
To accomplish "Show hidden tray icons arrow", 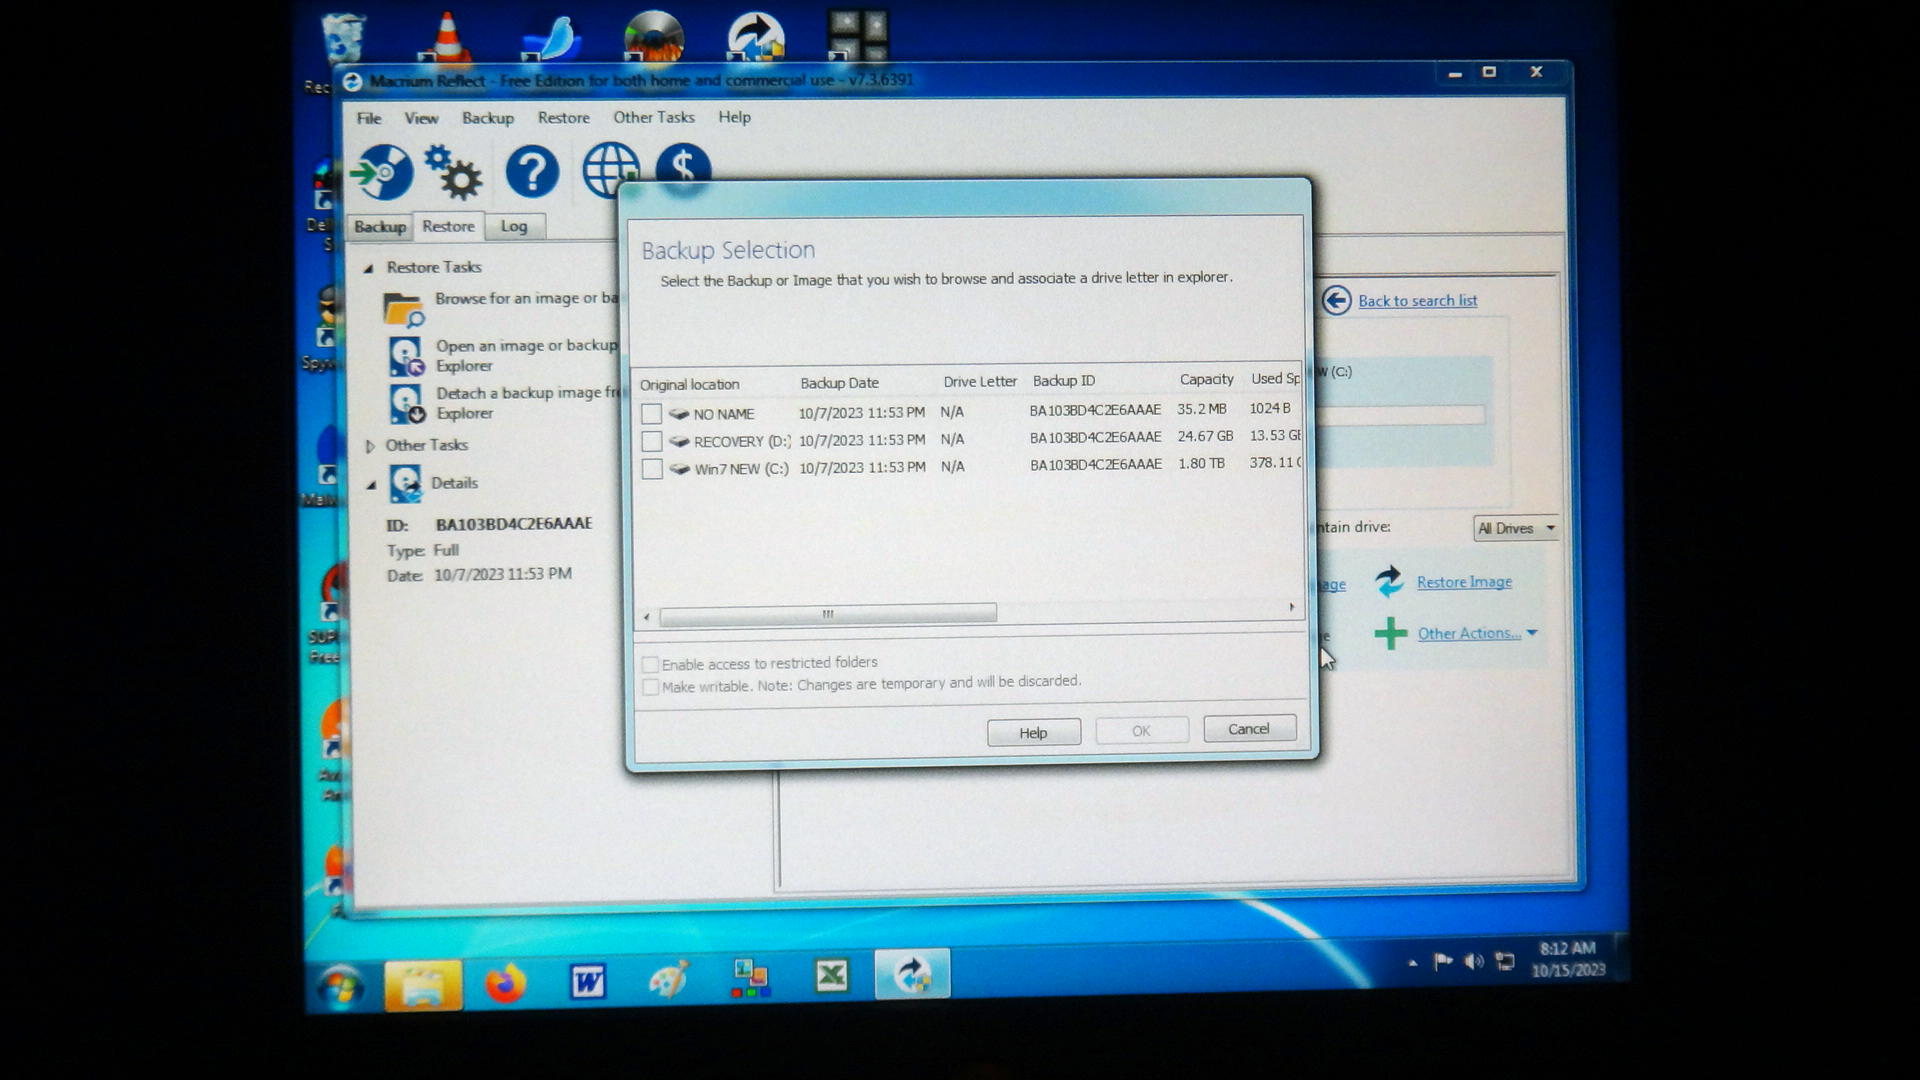I will pyautogui.click(x=1412, y=963).
